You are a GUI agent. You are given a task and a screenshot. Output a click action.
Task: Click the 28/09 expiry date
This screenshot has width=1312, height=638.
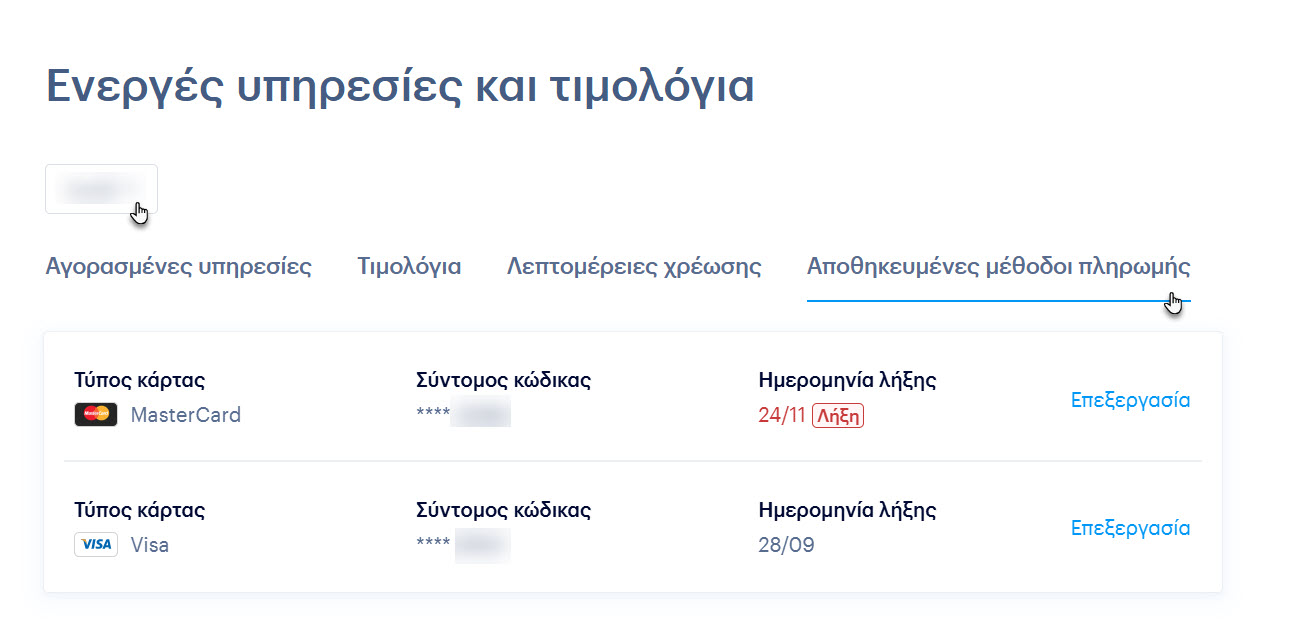point(786,546)
